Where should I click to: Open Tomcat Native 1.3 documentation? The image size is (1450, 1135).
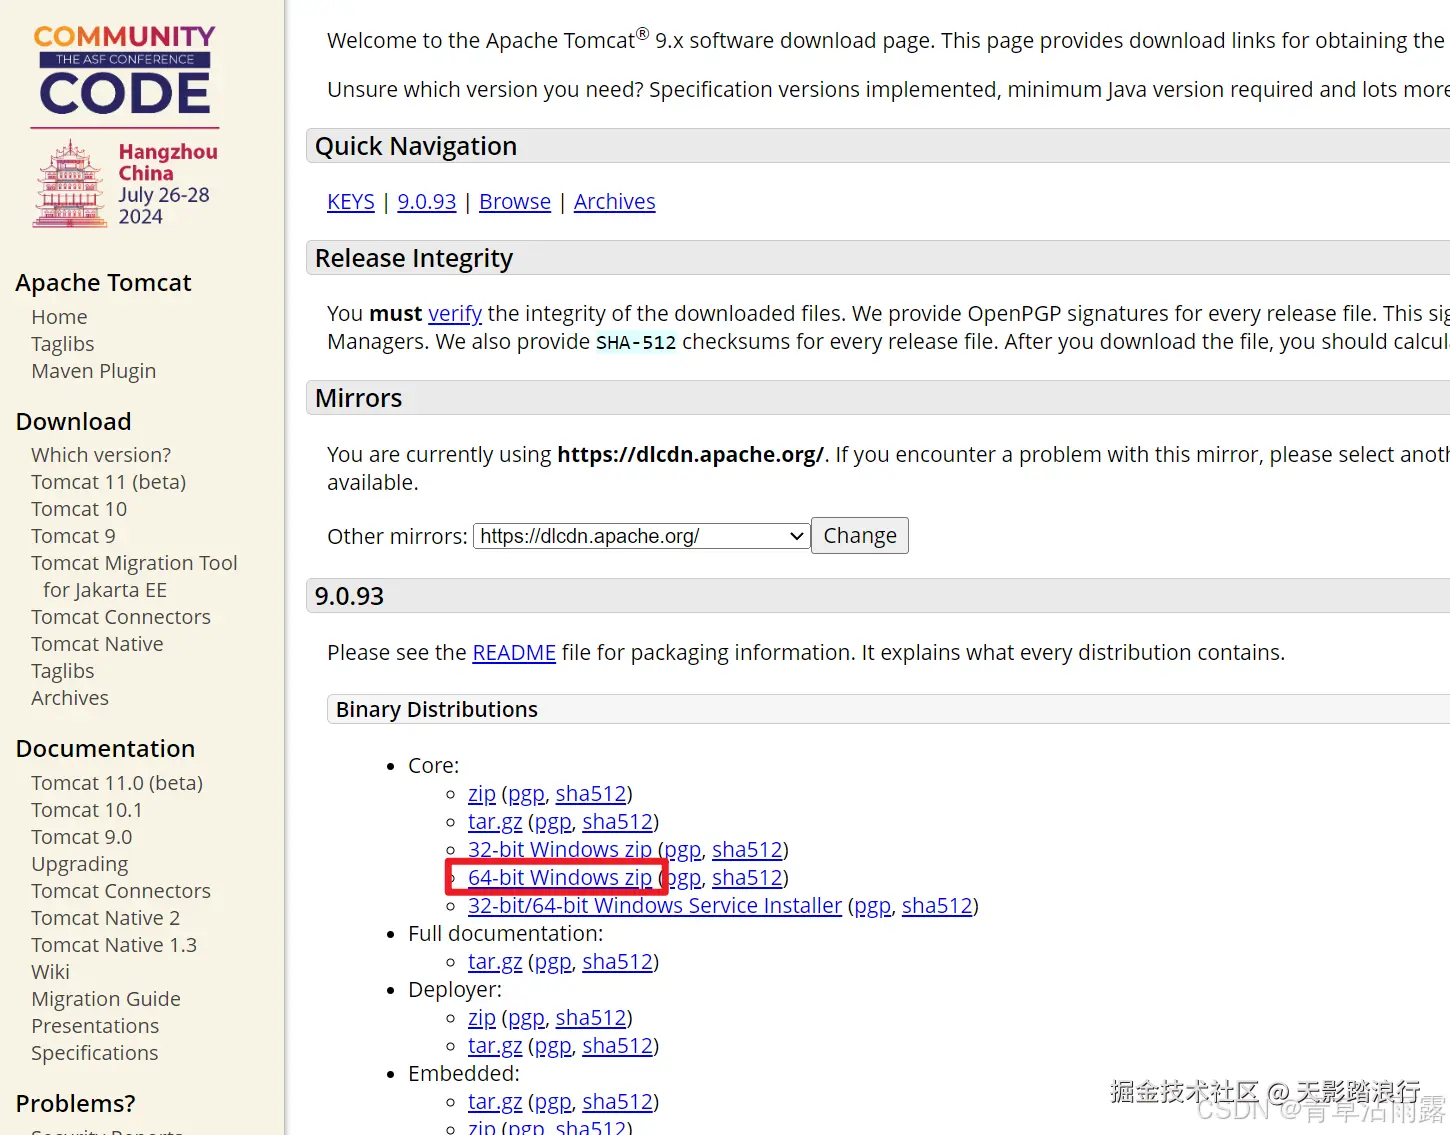[114, 945]
